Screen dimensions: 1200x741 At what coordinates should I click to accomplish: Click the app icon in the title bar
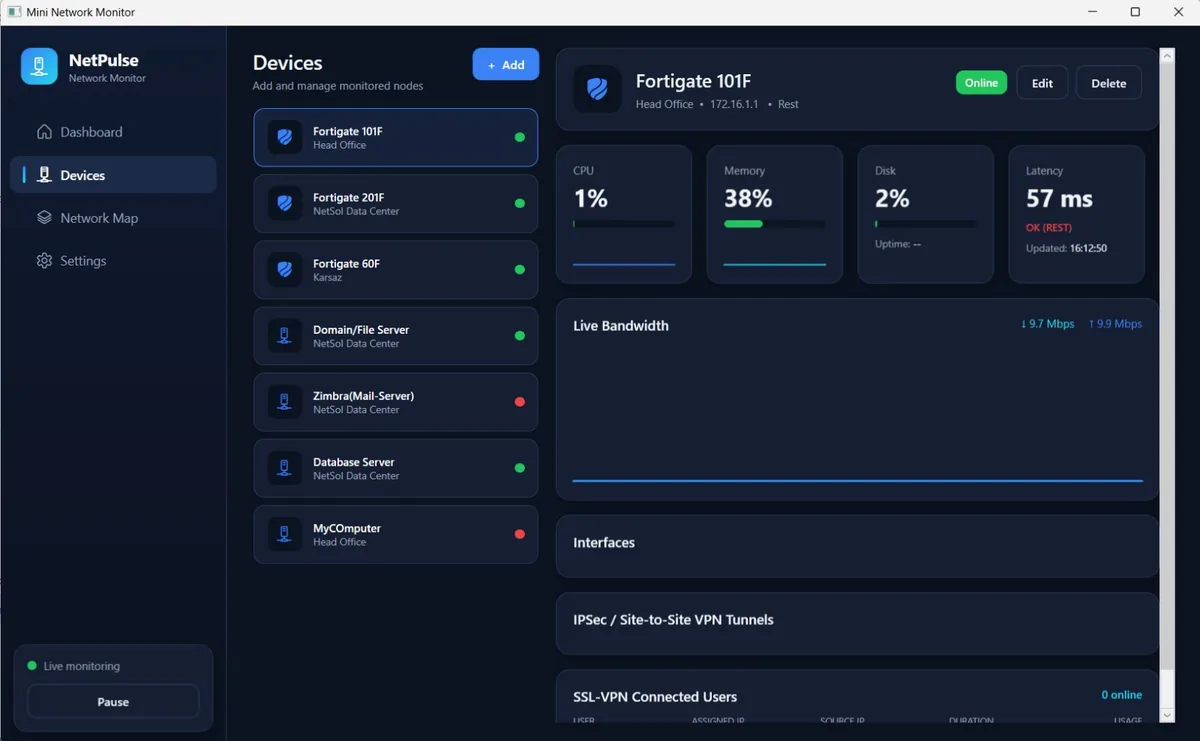click(14, 12)
